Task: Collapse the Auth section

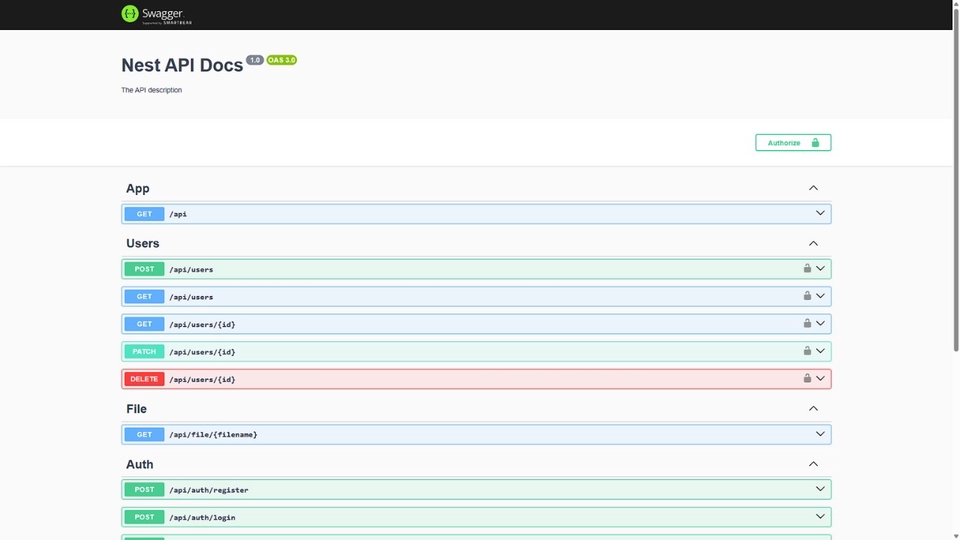Action: [813, 464]
